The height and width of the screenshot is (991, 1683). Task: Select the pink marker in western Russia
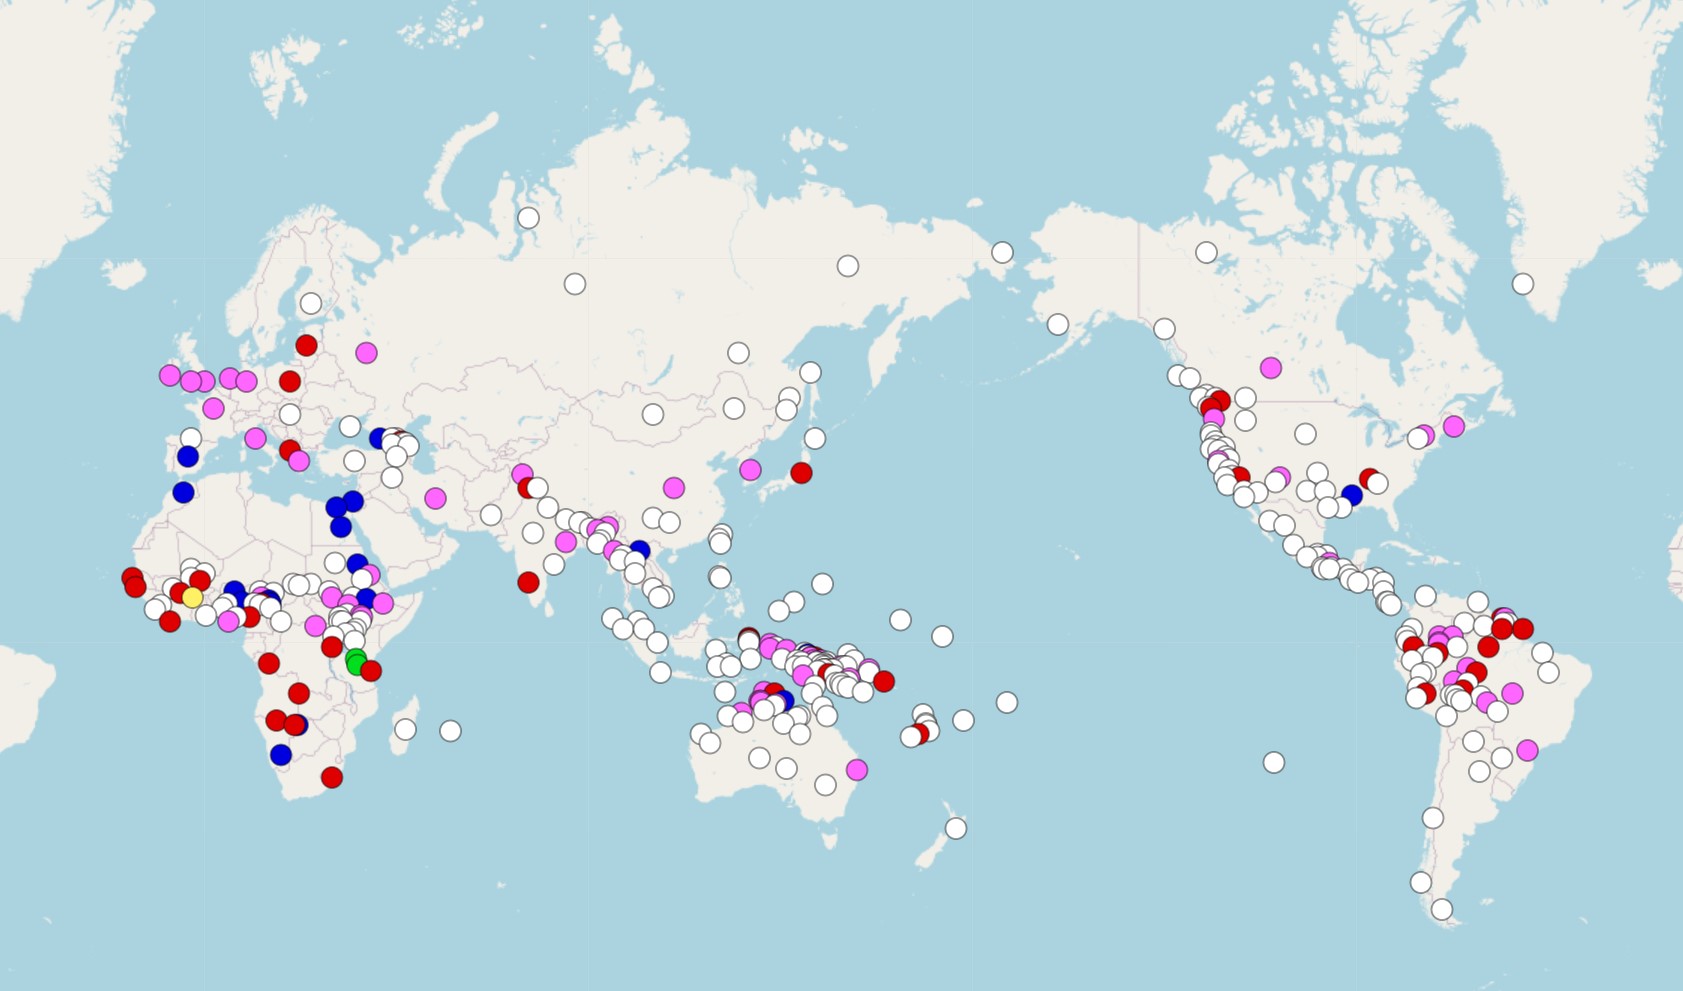[x=366, y=353]
